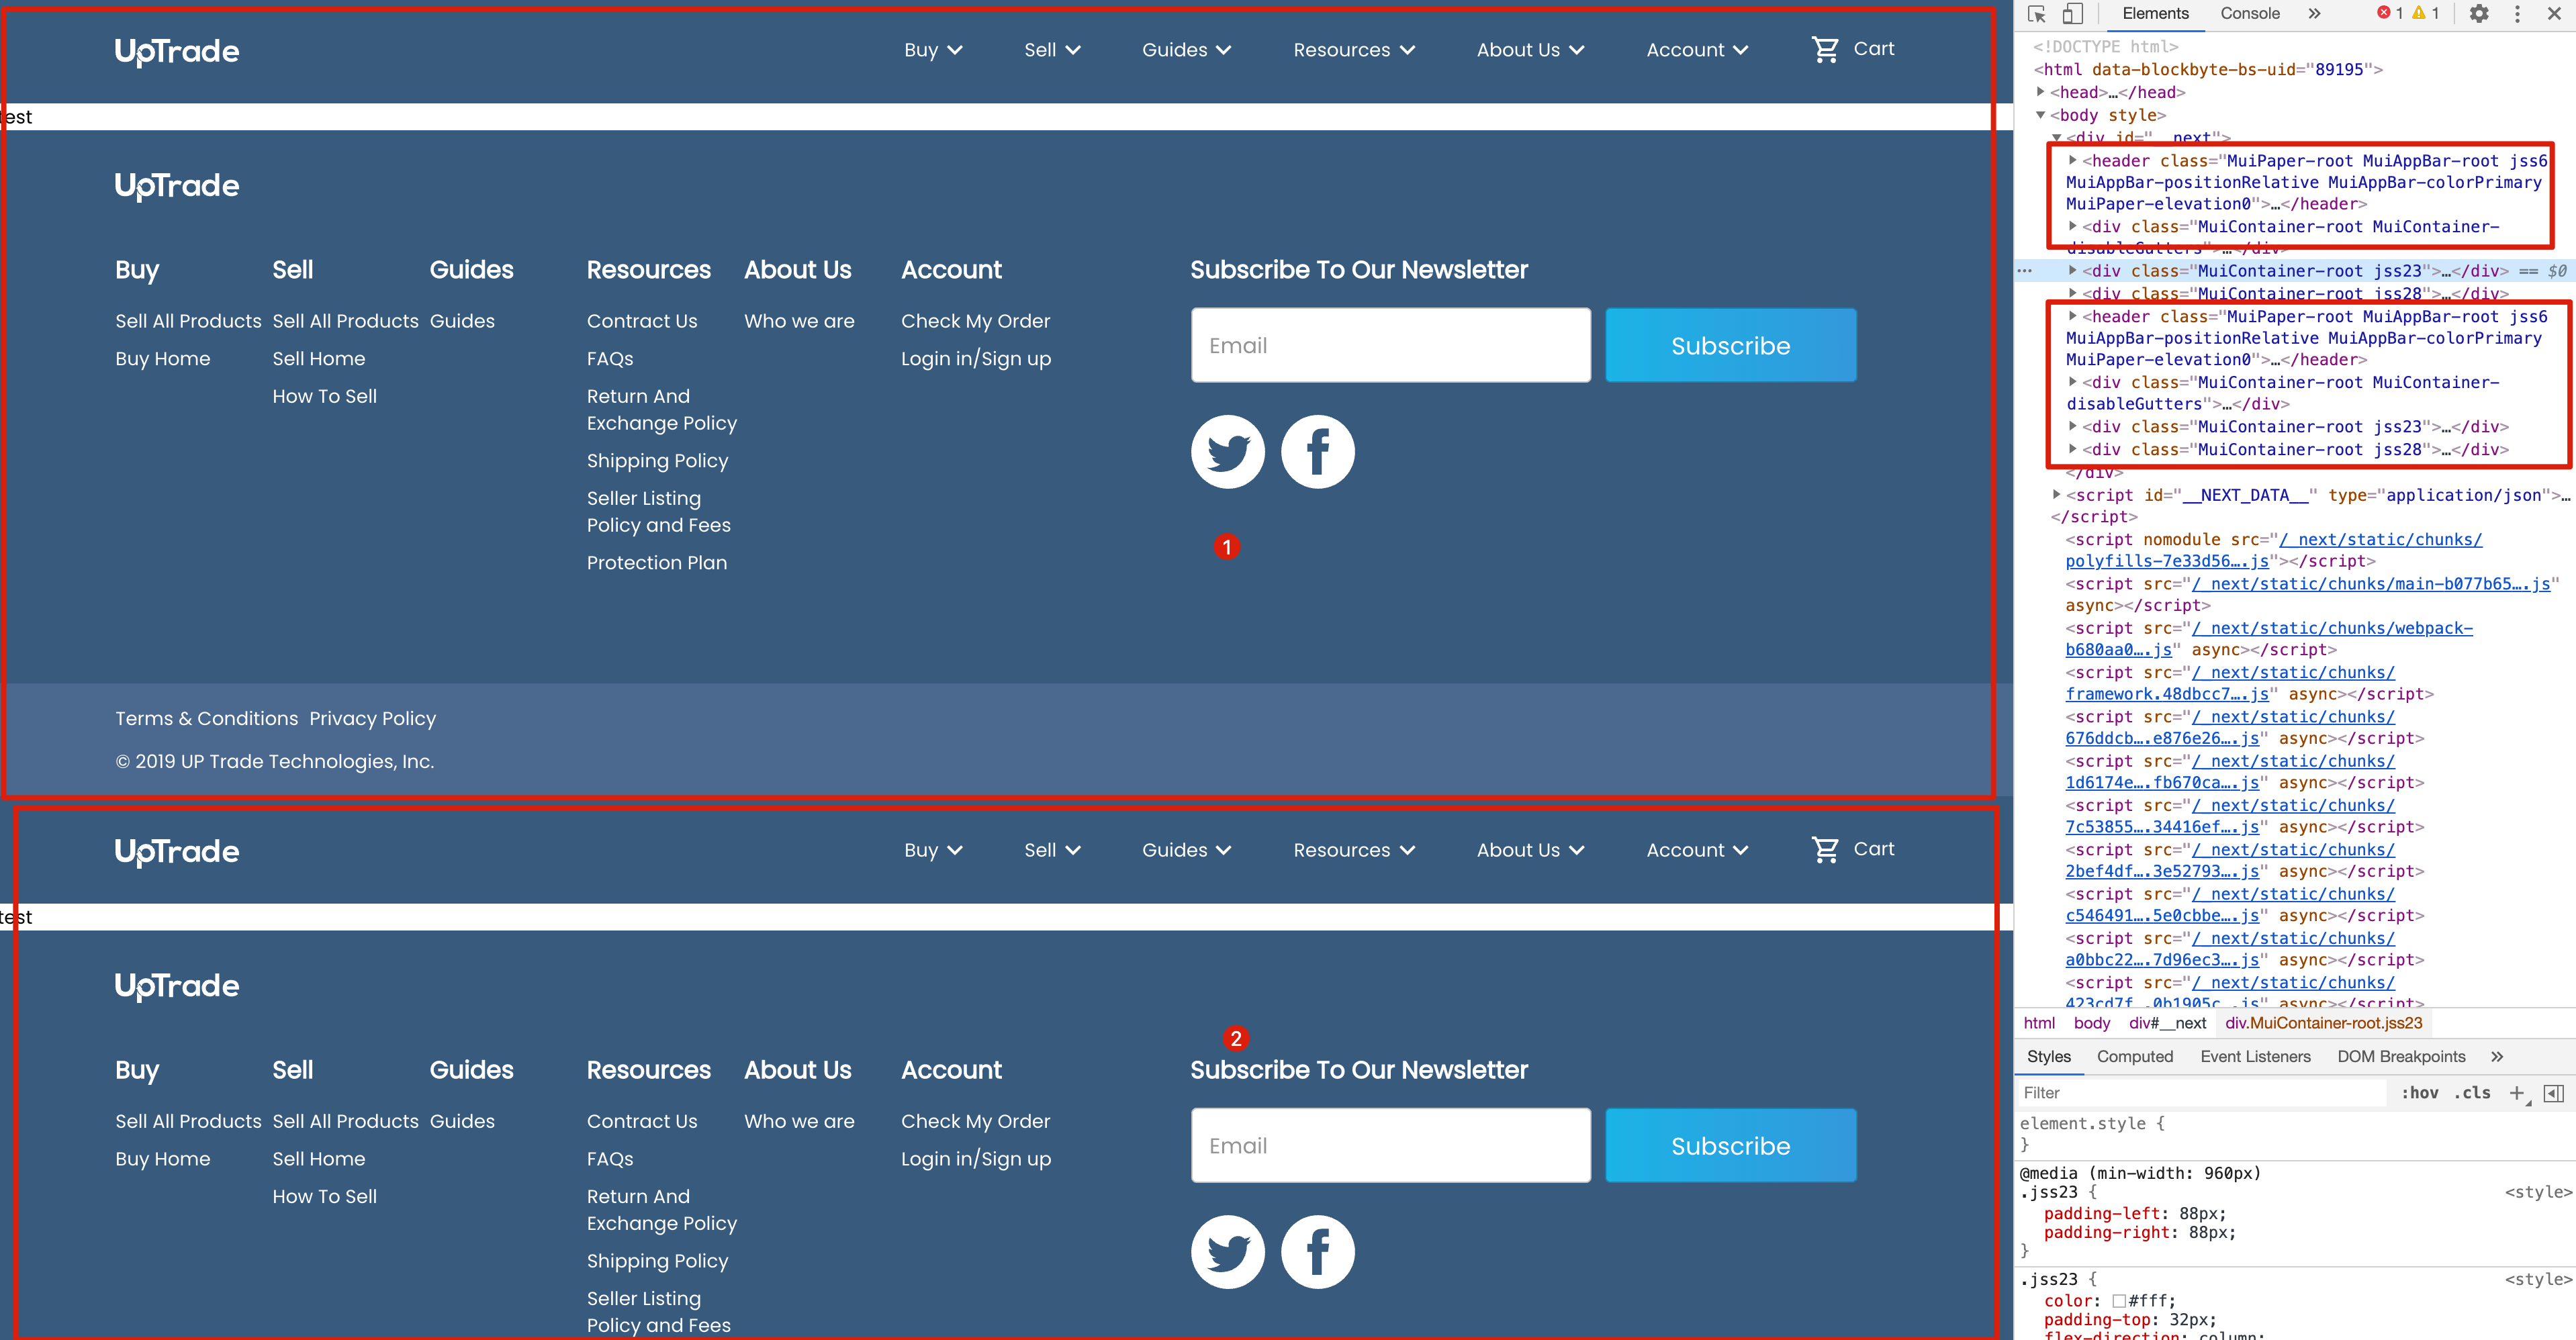This screenshot has width=2576, height=1340.
Task: Click the red error count icon
Action: (x=2383, y=13)
